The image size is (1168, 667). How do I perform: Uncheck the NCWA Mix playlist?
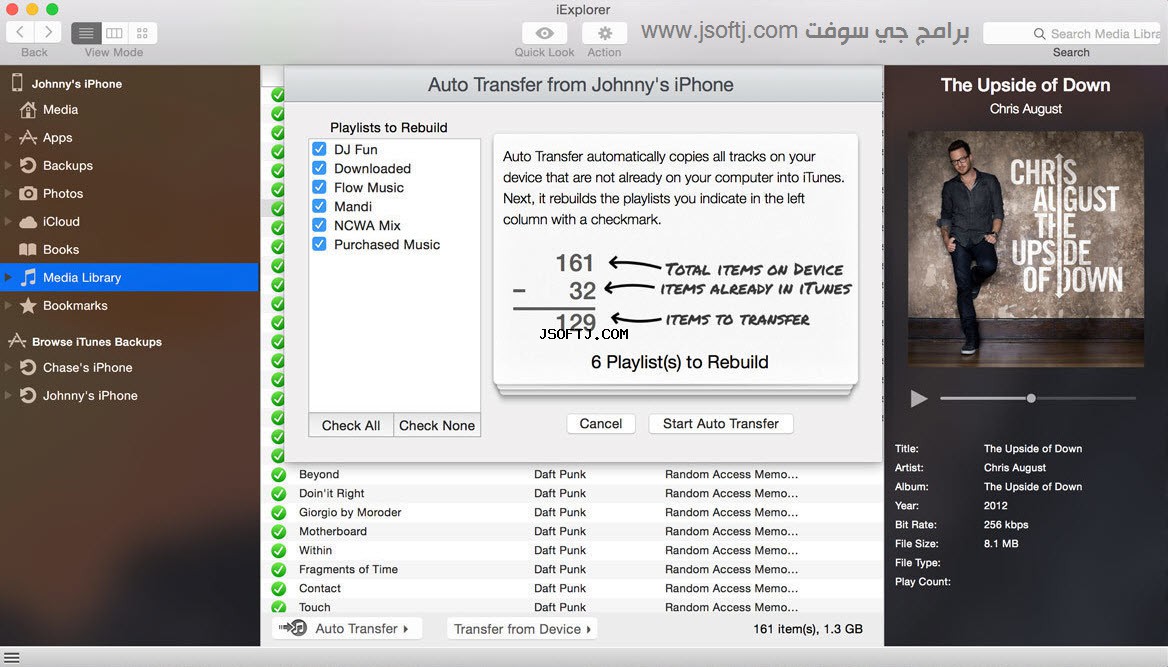coord(319,224)
